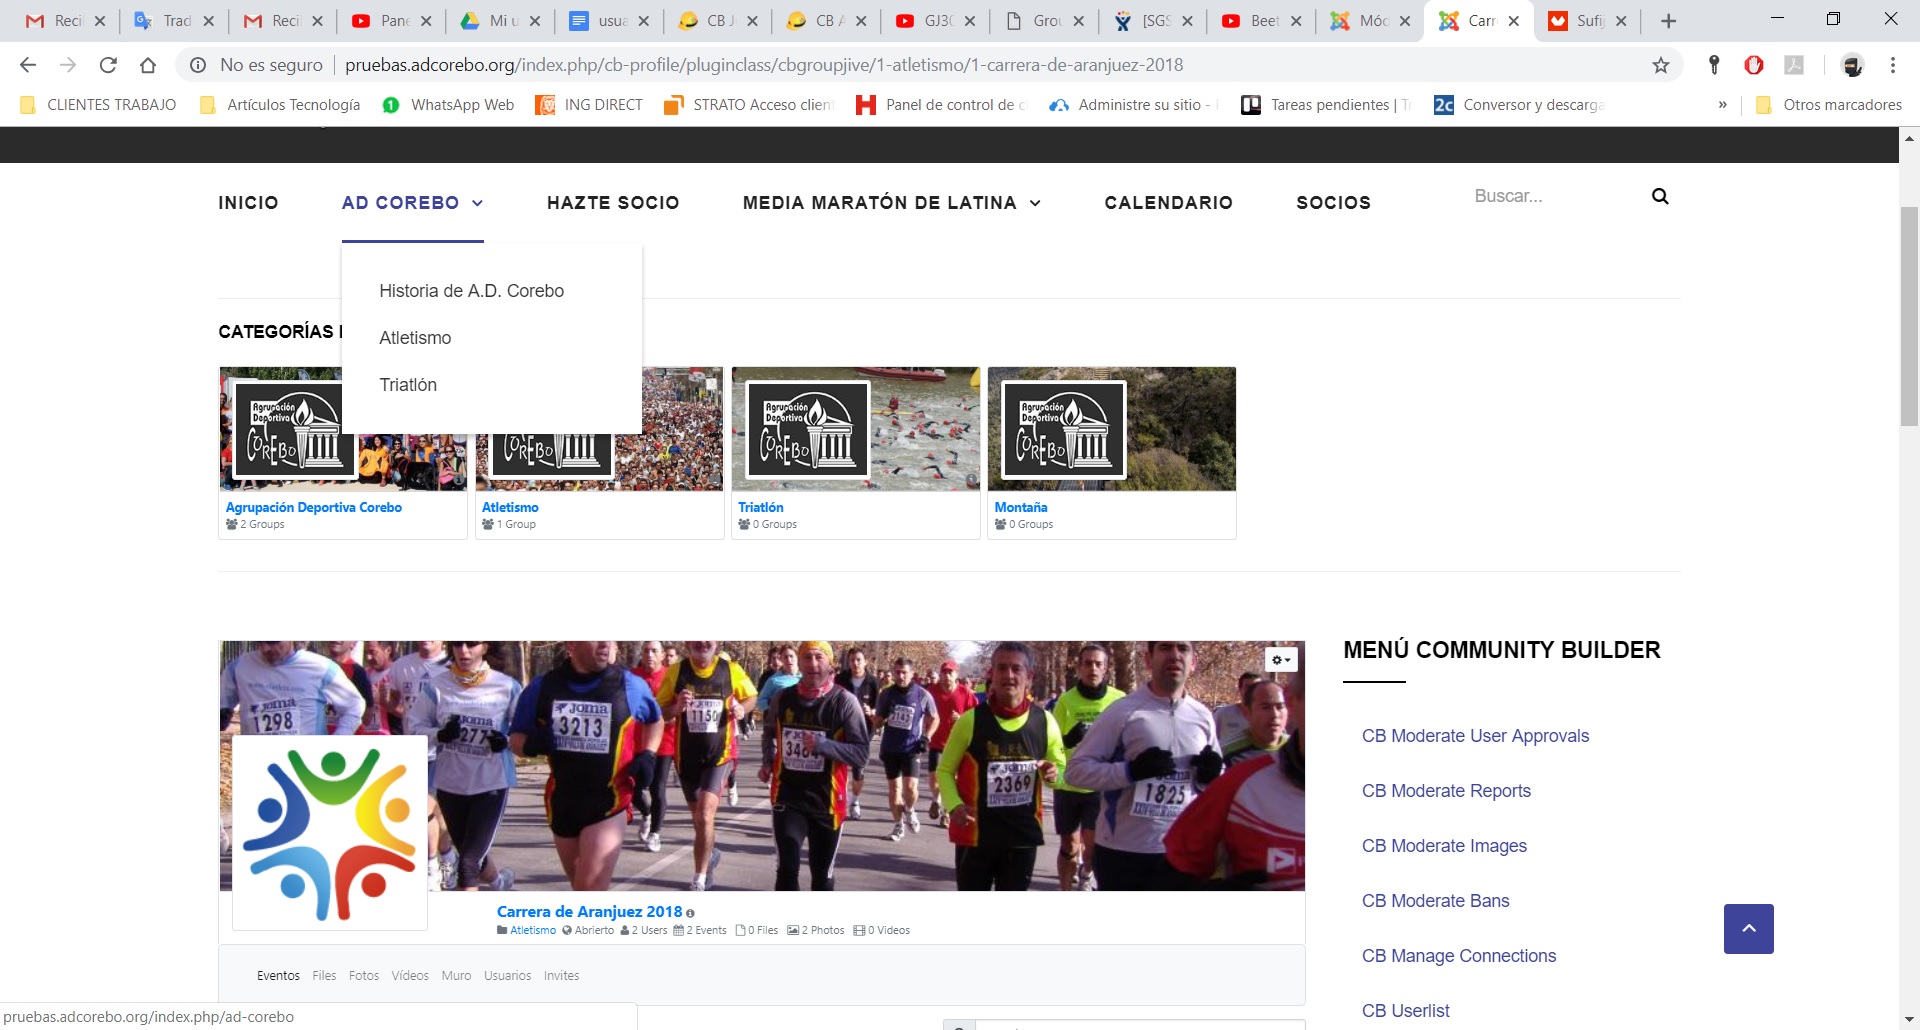Close the Carr tab with its X
Image resolution: width=1920 pixels, height=1030 pixels.
pos(1514,21)
